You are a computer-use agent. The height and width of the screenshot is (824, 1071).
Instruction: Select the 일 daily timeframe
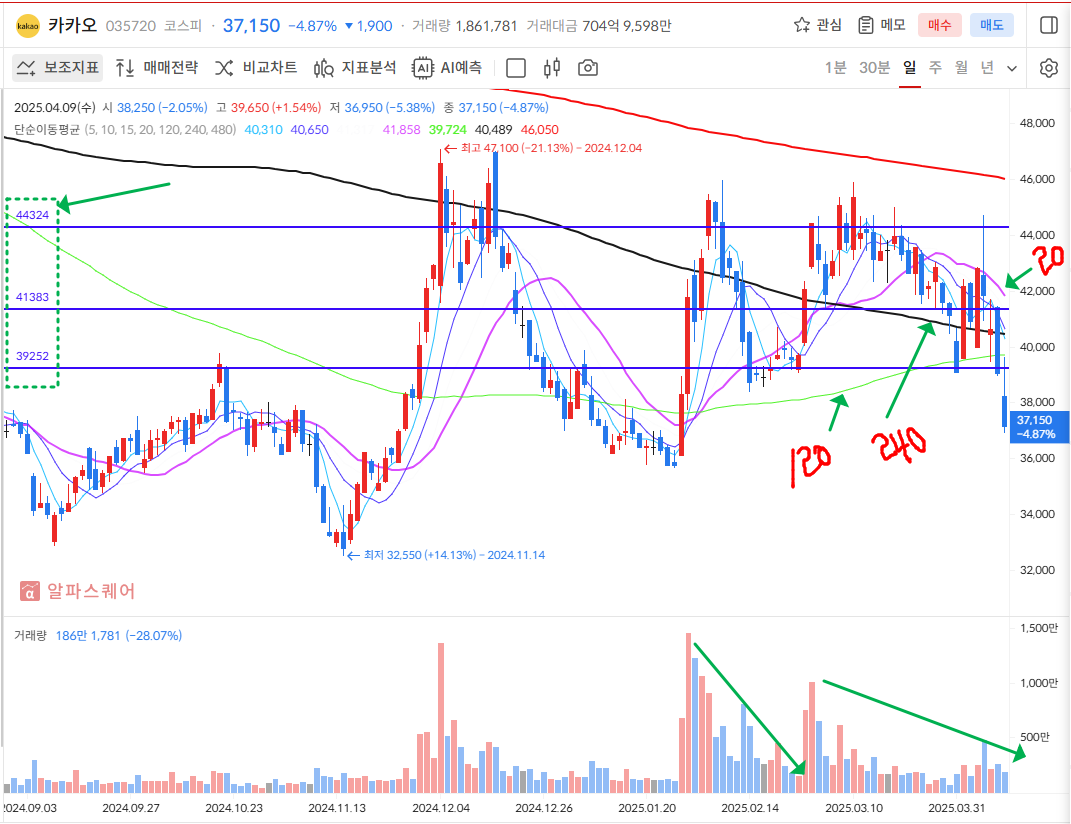(909, 68)
